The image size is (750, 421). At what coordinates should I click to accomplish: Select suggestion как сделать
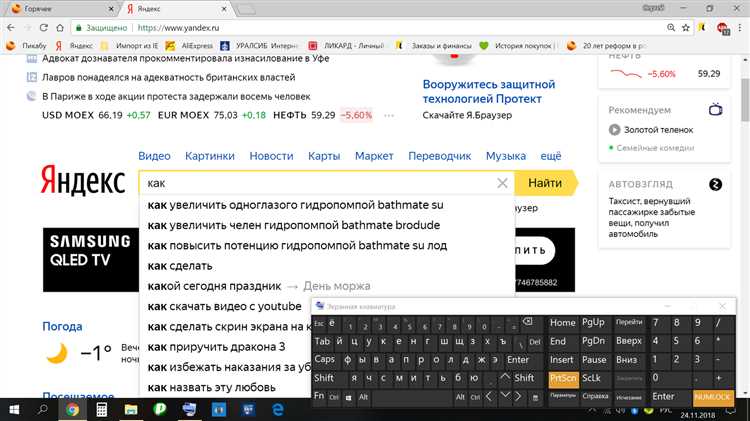click(x=180, y=266)
